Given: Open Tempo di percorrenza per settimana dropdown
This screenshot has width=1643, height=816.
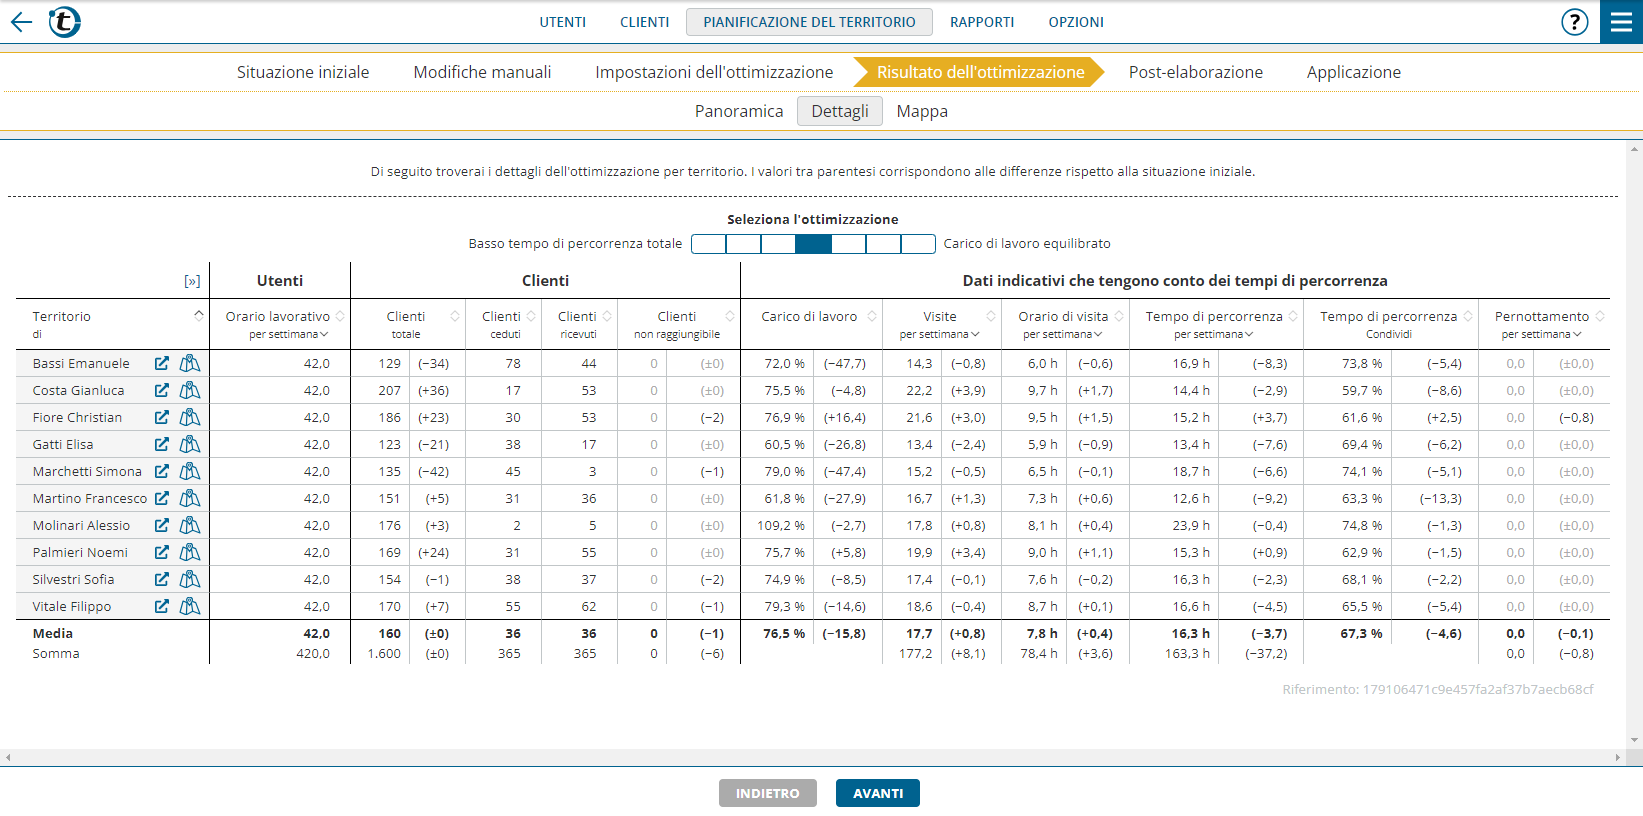Looking at the screenshot, I should [1214, 334].
